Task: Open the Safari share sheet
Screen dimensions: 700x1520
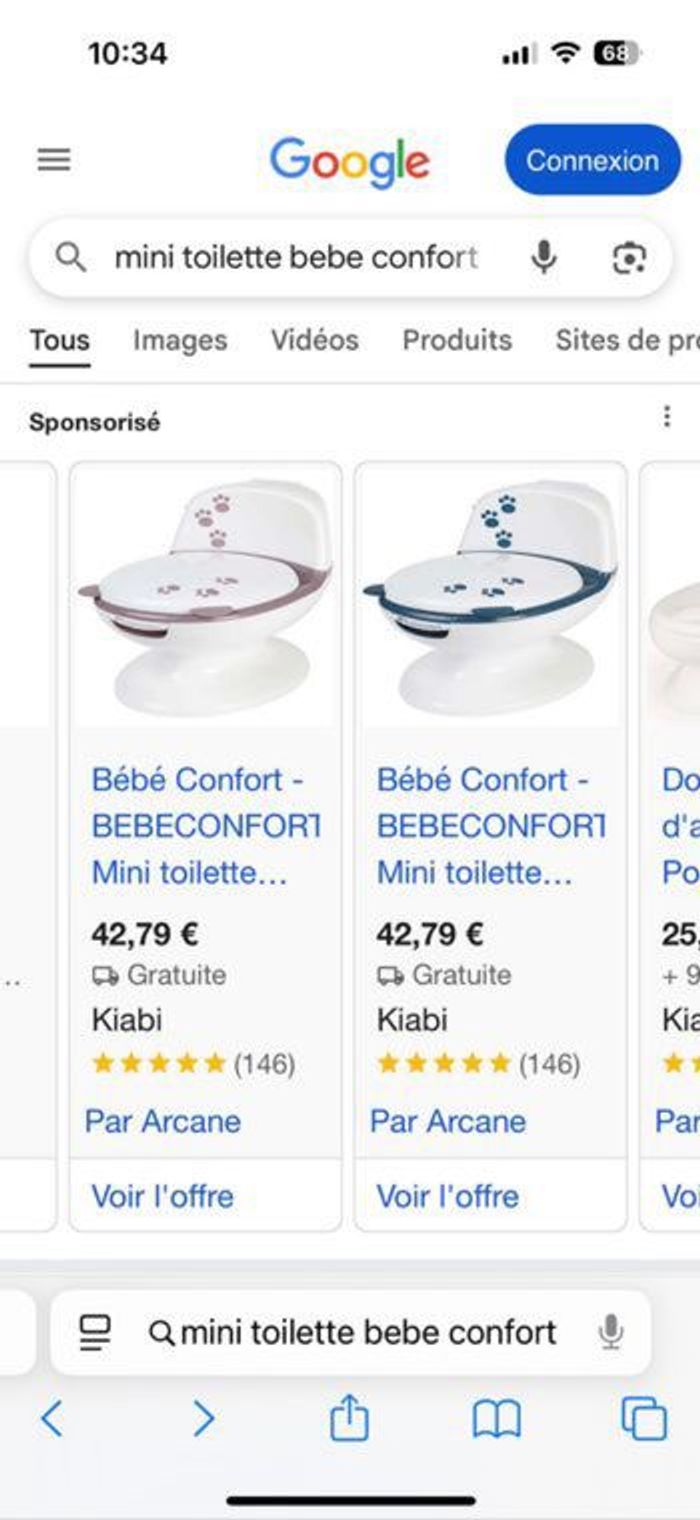Action: (349, 1418)
